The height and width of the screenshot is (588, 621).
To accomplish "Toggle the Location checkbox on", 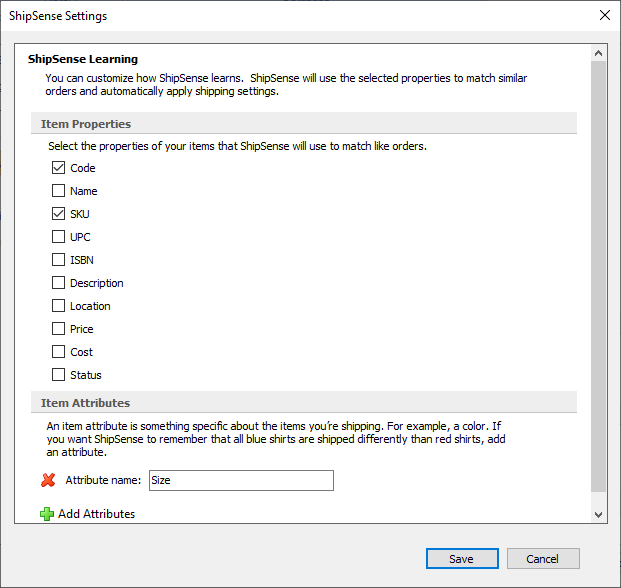I will tap(58, 306).
